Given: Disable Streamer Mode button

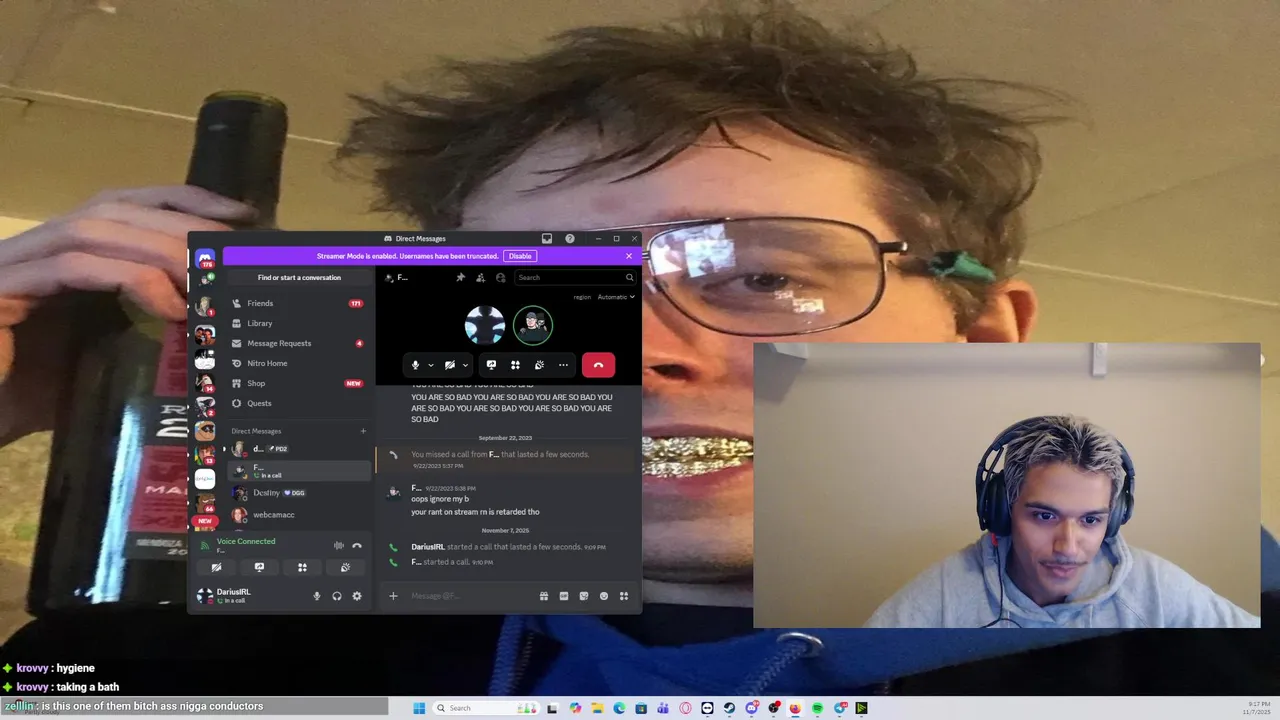Looking at the screenshot, I should (520, 256).
